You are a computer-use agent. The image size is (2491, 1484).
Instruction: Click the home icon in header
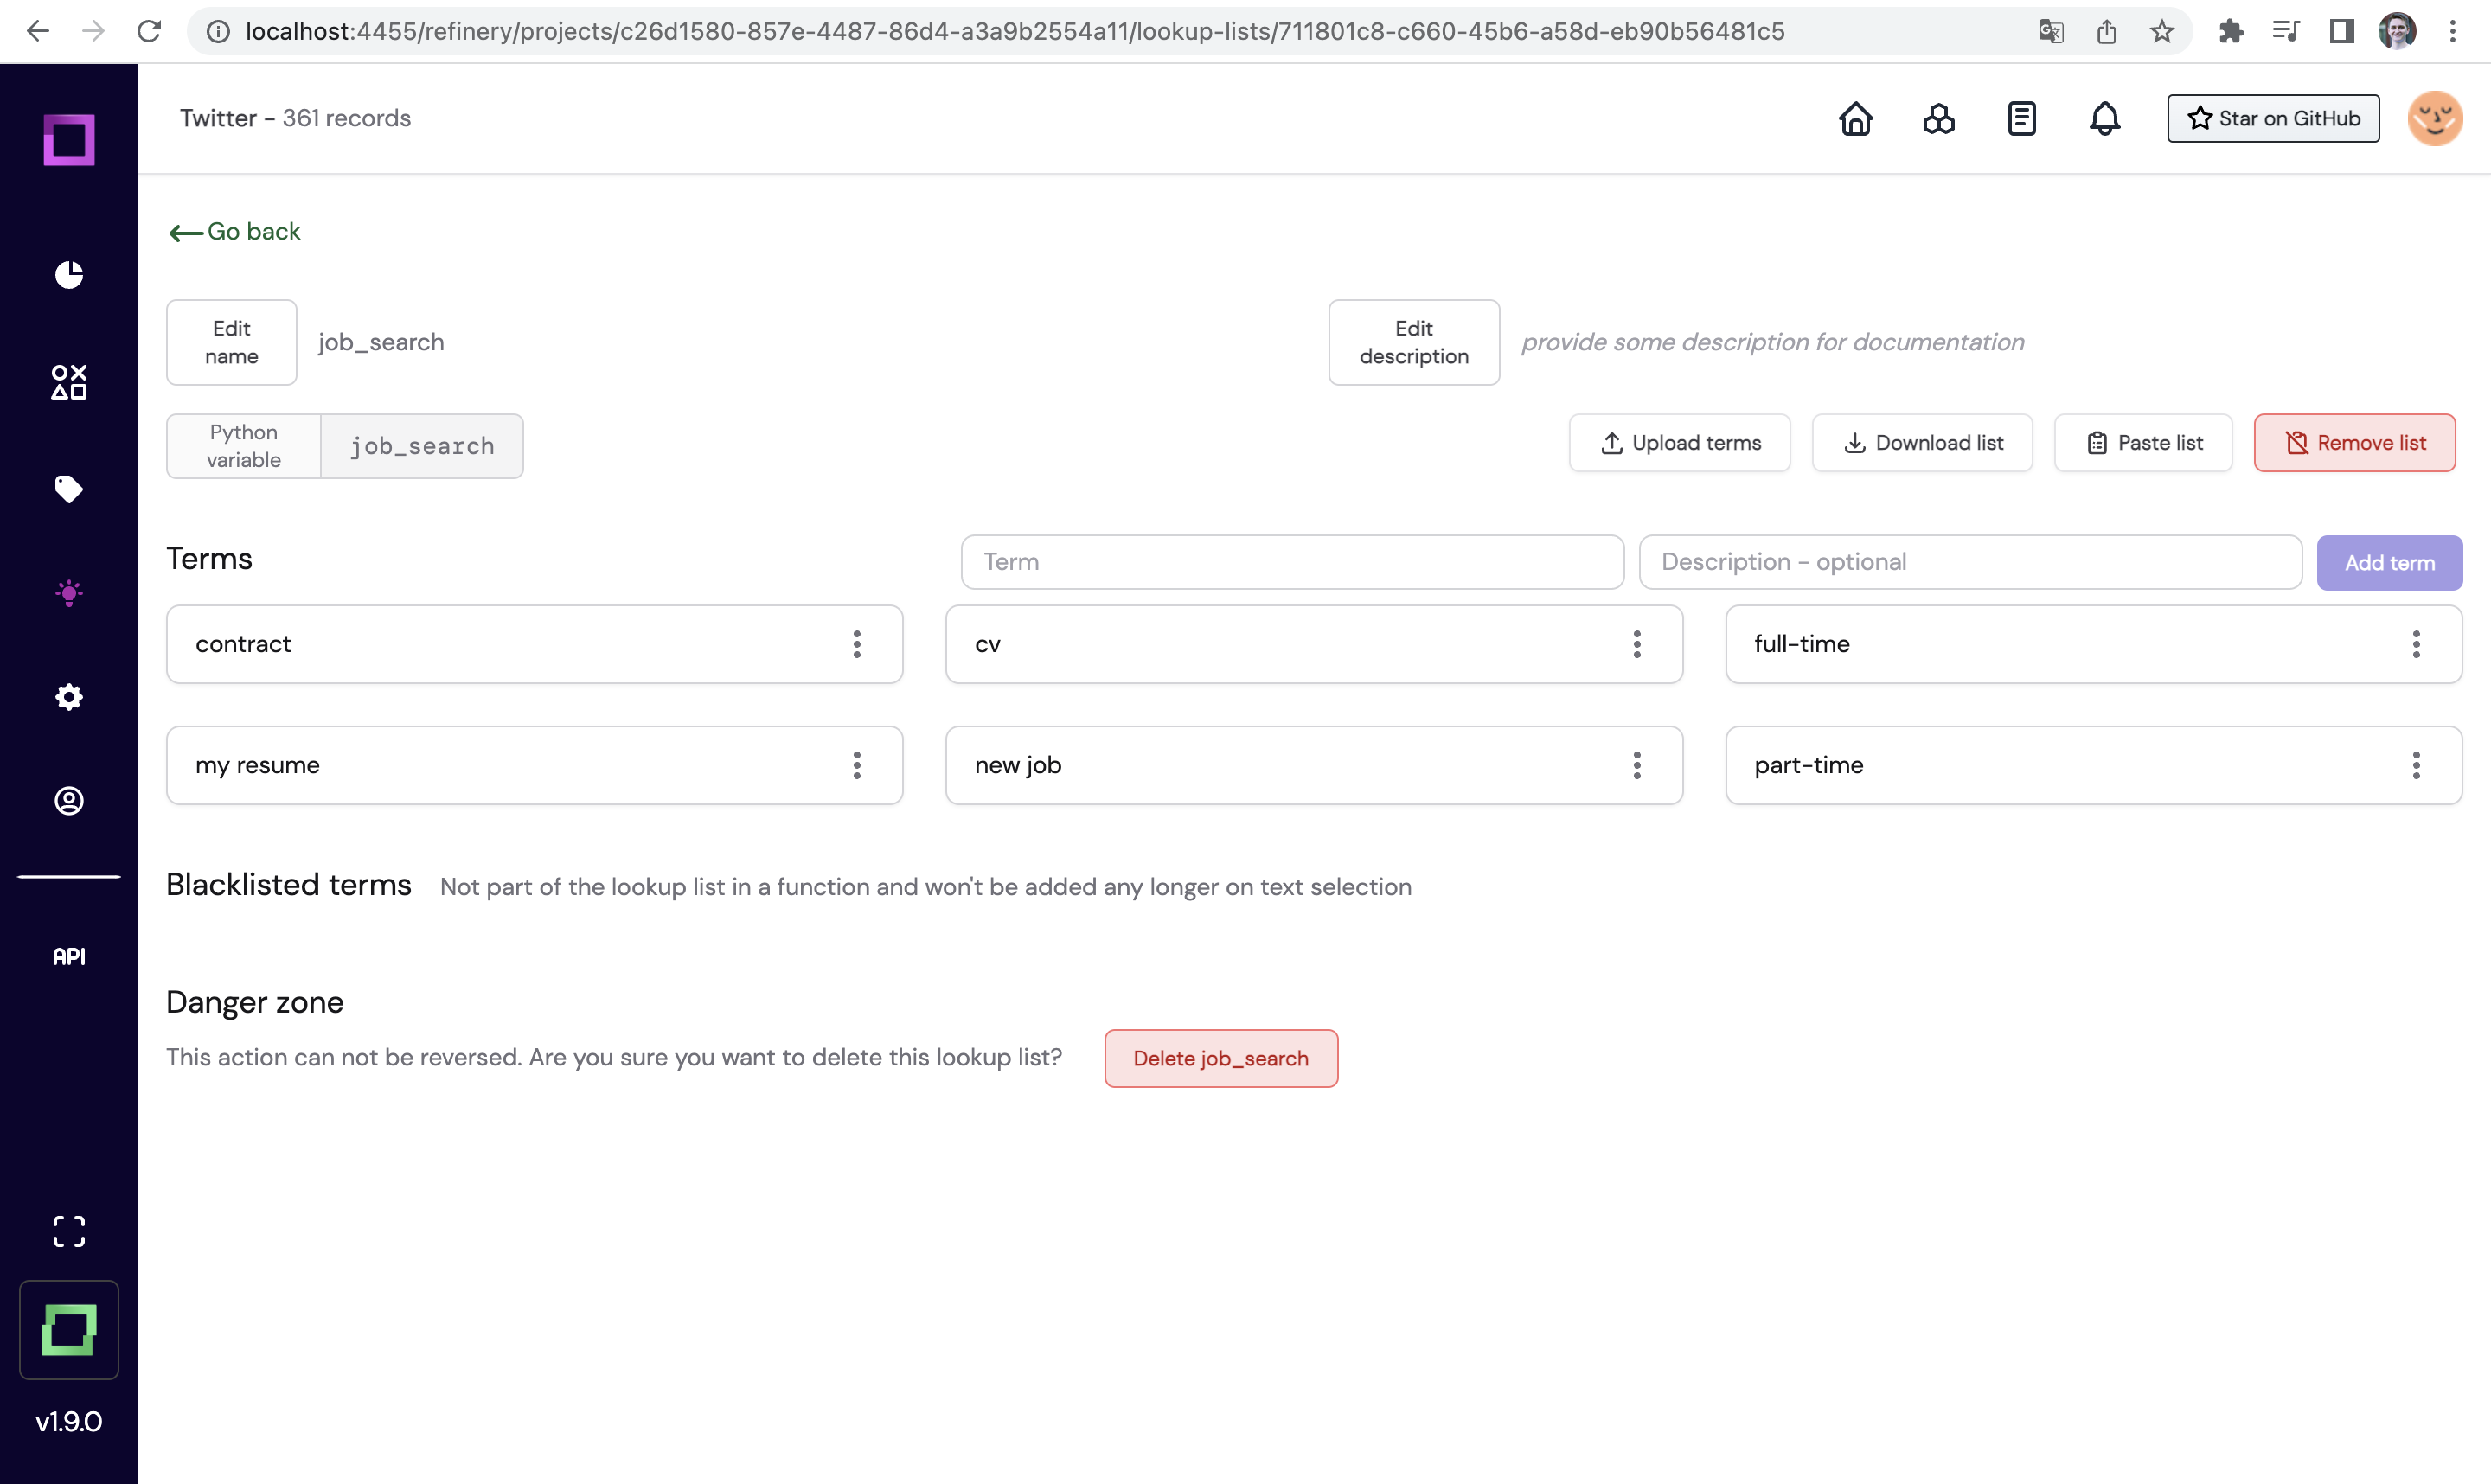[1856, 119]
